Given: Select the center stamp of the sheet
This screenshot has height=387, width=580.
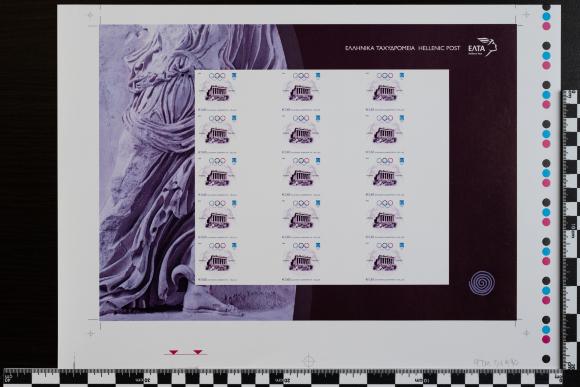Looking at the screenshot, I should pyautogui.click(x=301, y=176).
